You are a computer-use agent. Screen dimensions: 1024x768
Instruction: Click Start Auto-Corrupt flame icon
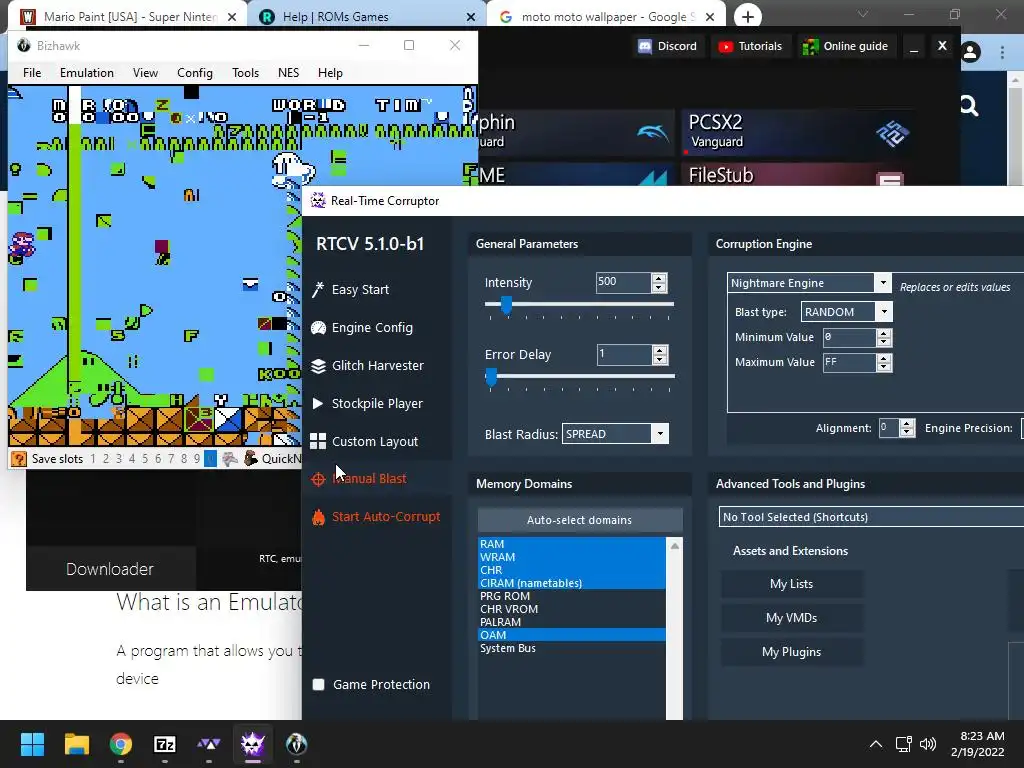pos(318,517)
